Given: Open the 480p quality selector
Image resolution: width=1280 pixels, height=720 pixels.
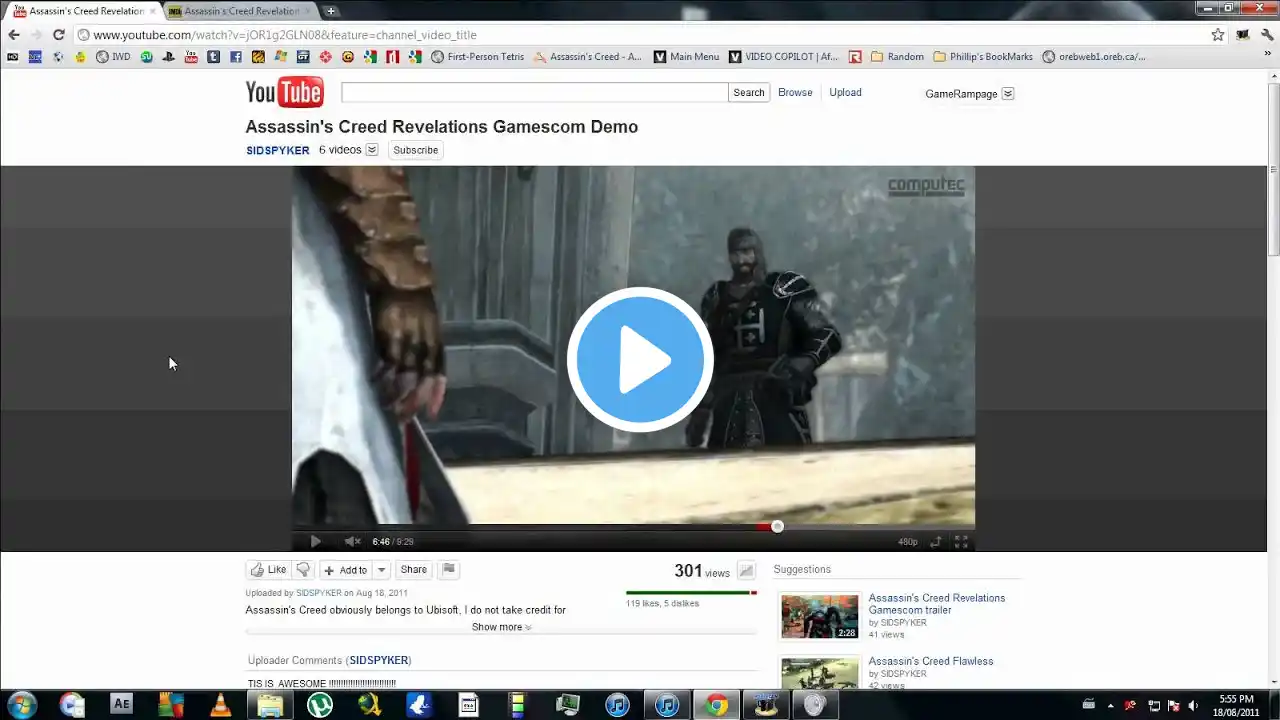Looking at the screenshot, I should [907, 541].
